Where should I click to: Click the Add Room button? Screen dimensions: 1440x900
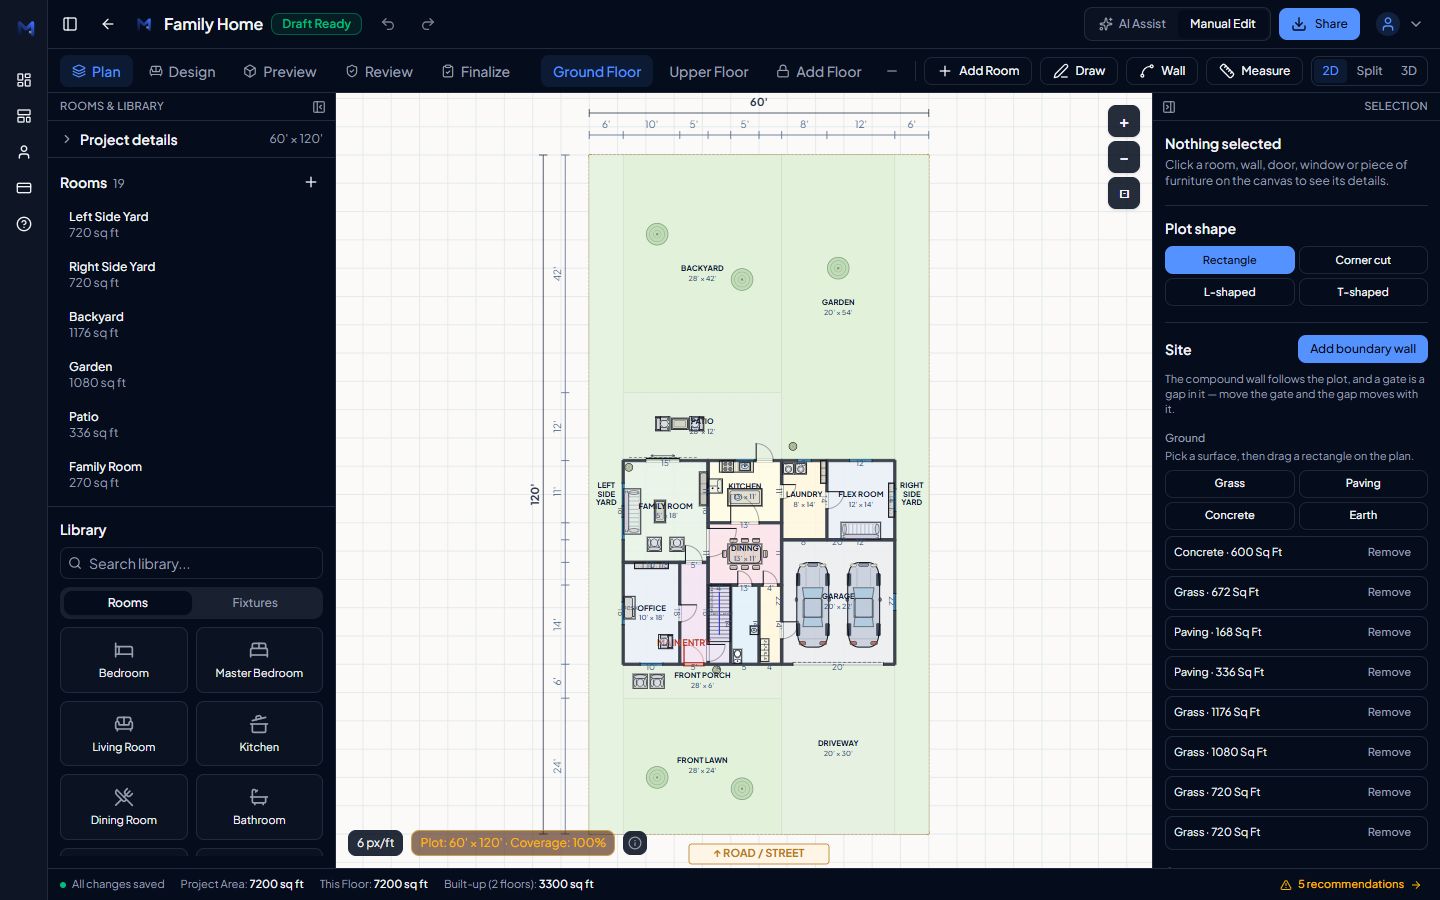coord(978,71)
